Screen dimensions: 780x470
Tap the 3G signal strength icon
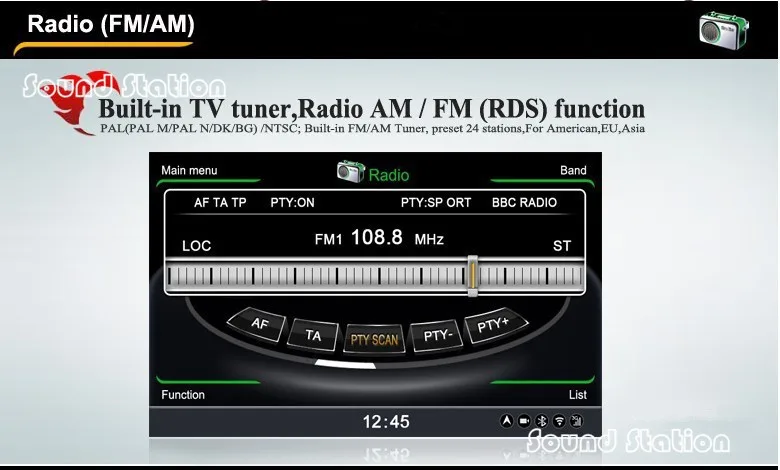pyautogui.click(x=577, y=421)
